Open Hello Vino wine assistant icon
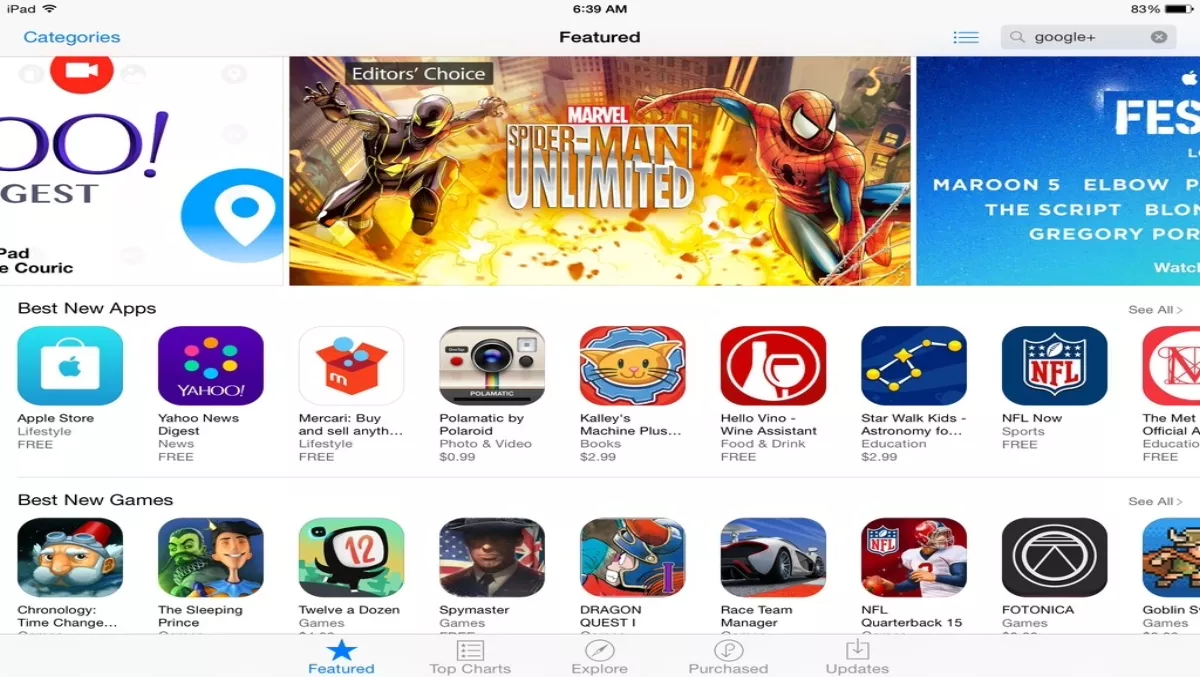This screenshot has width=1200, height=677. pyautogui.click(x=773, y=366)
